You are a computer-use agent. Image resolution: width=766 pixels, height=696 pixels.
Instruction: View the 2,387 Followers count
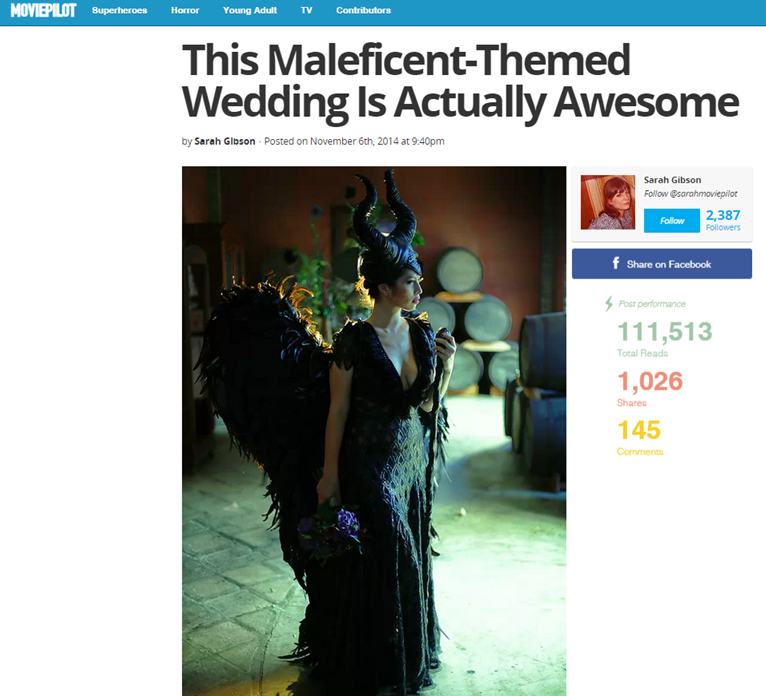pos(723,220)
